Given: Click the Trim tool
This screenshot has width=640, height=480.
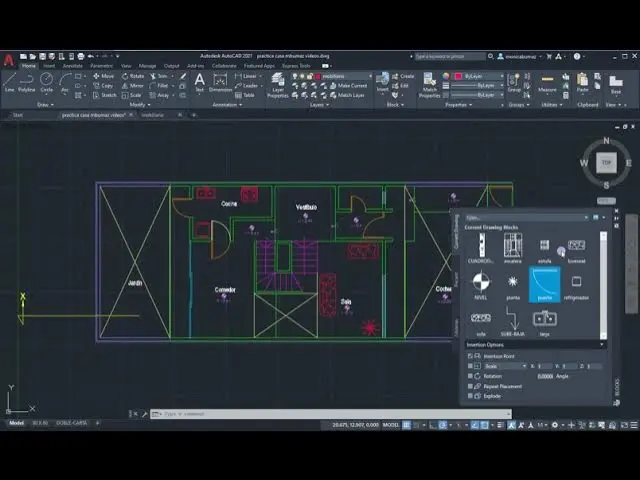Looking at the screenshot, I should 158,76.
